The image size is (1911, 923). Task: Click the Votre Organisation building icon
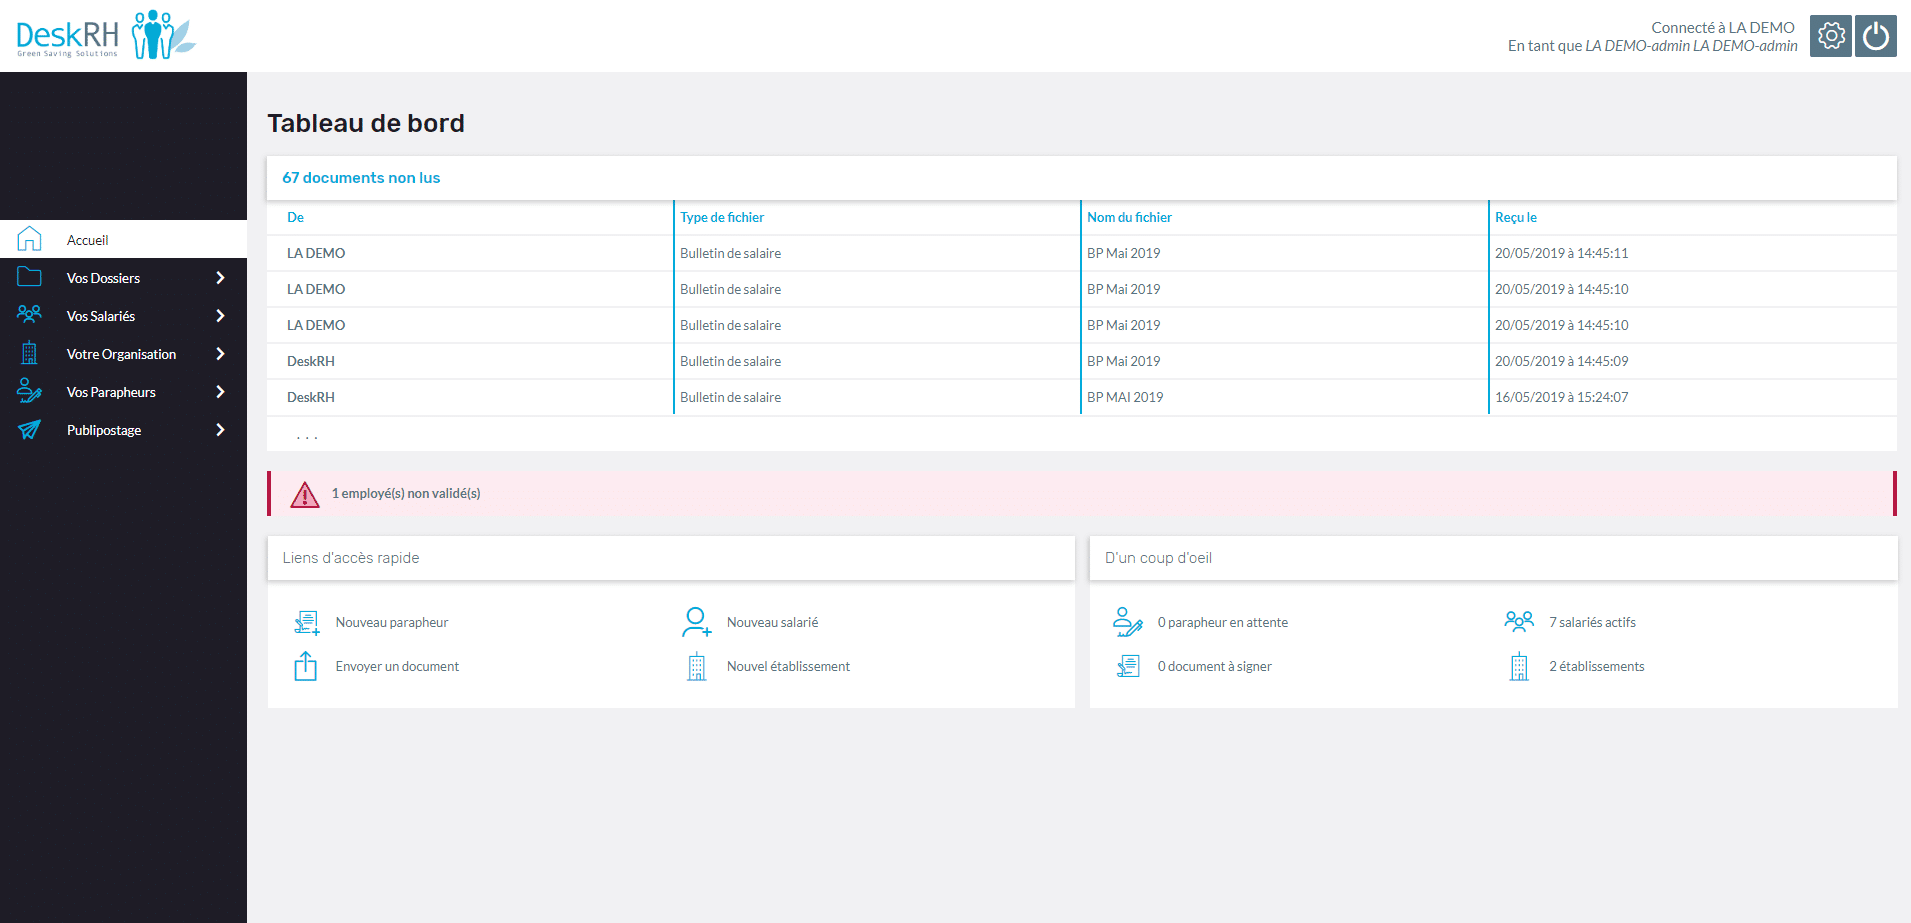tap(30, 353)
